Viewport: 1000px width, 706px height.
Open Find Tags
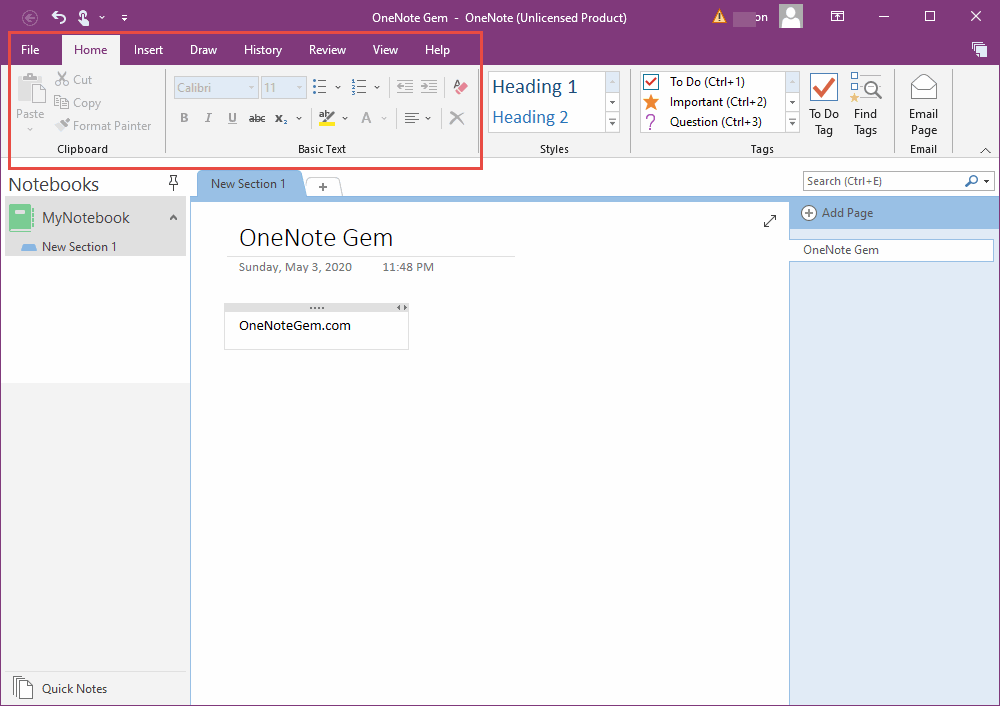[x=865, y=104]
